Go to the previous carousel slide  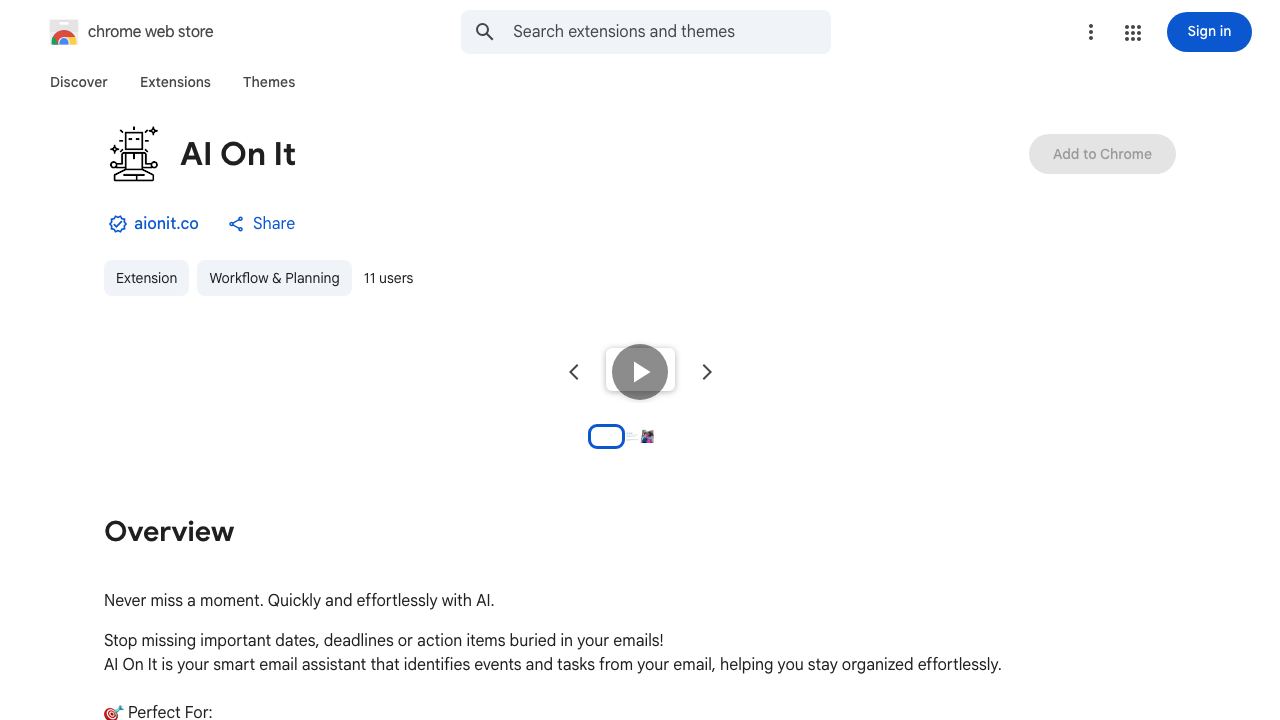tap(574, 372)
